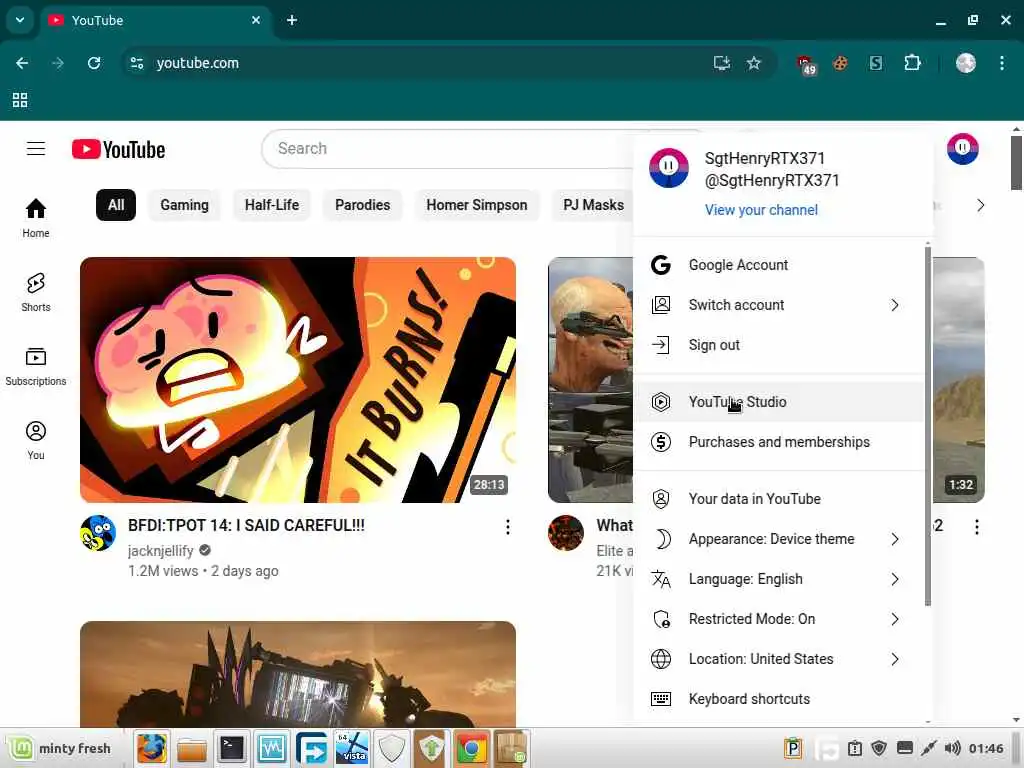The image size is (1024, 768).
Task: Open a new browser tab
Action: pos(292,20)
